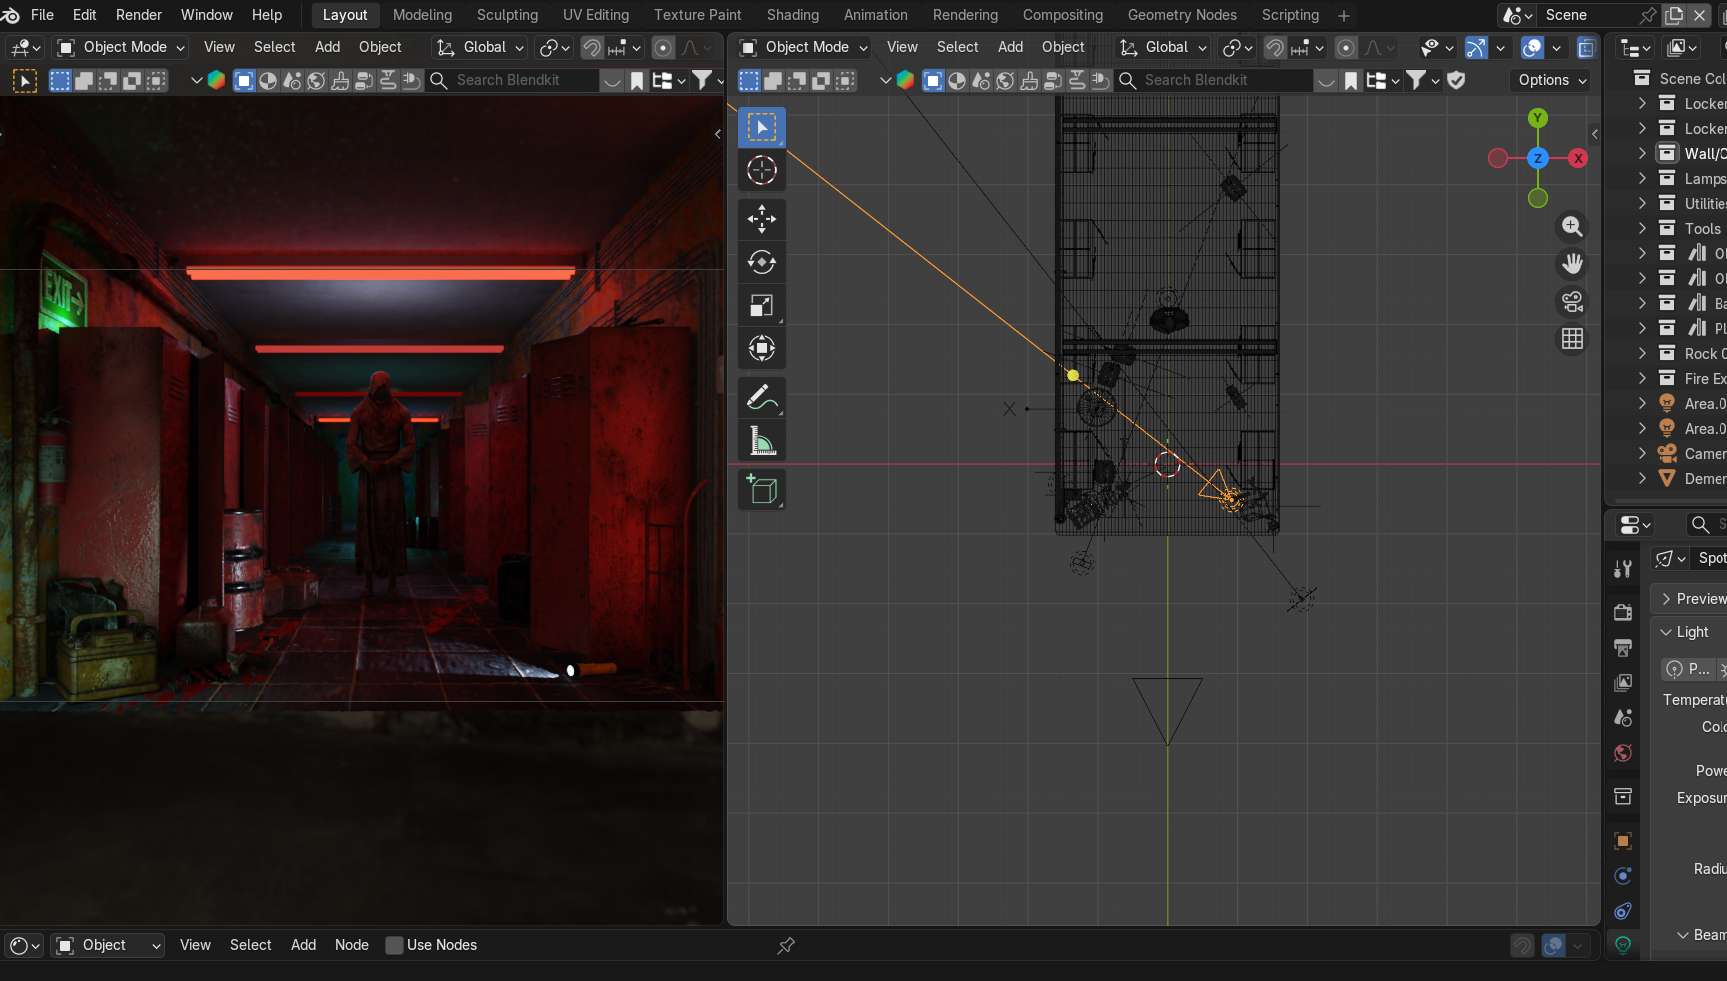Toggle the camera view icon

[x=1572, y=301]
